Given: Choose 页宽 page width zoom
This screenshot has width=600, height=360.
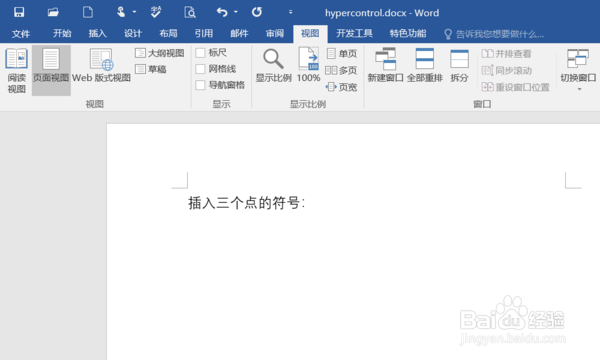Looking at the screenshot, I should (x=341, y=87).
